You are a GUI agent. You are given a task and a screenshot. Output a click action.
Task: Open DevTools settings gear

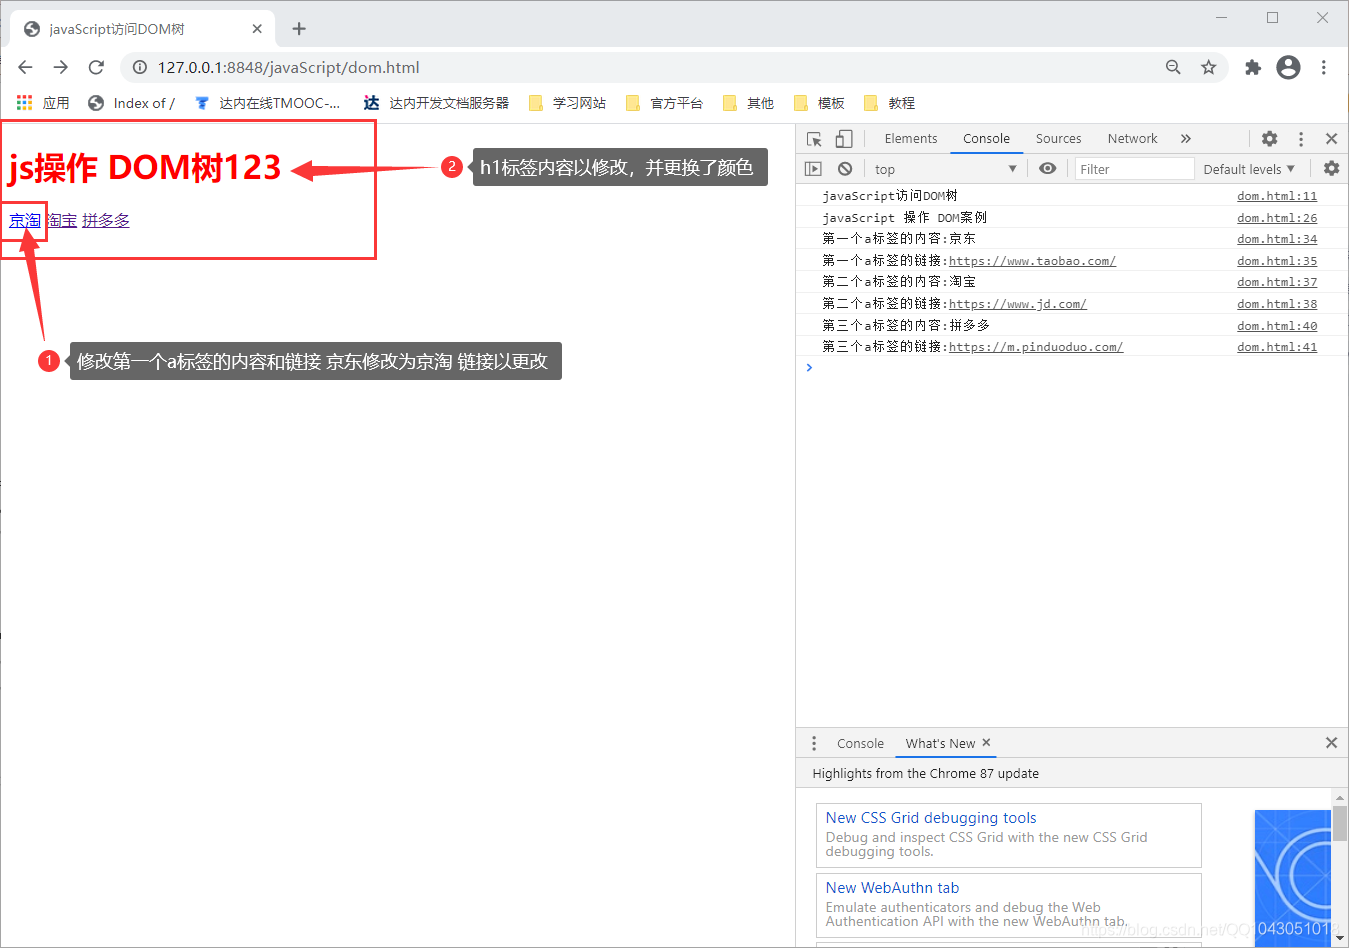point(1269,139)
